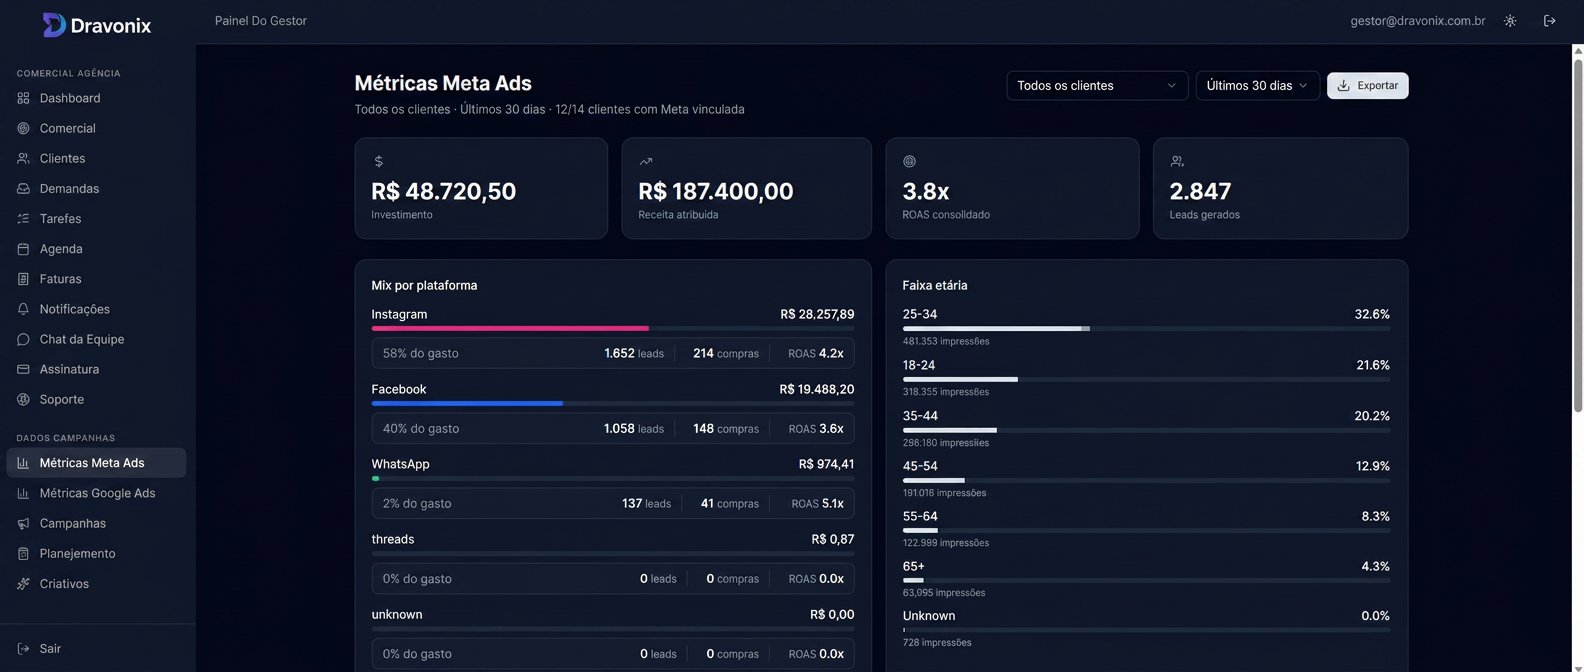The width and height of the screenshot is (1584, 672).
Task: Click the Clientes people icon
Action: 23,158
